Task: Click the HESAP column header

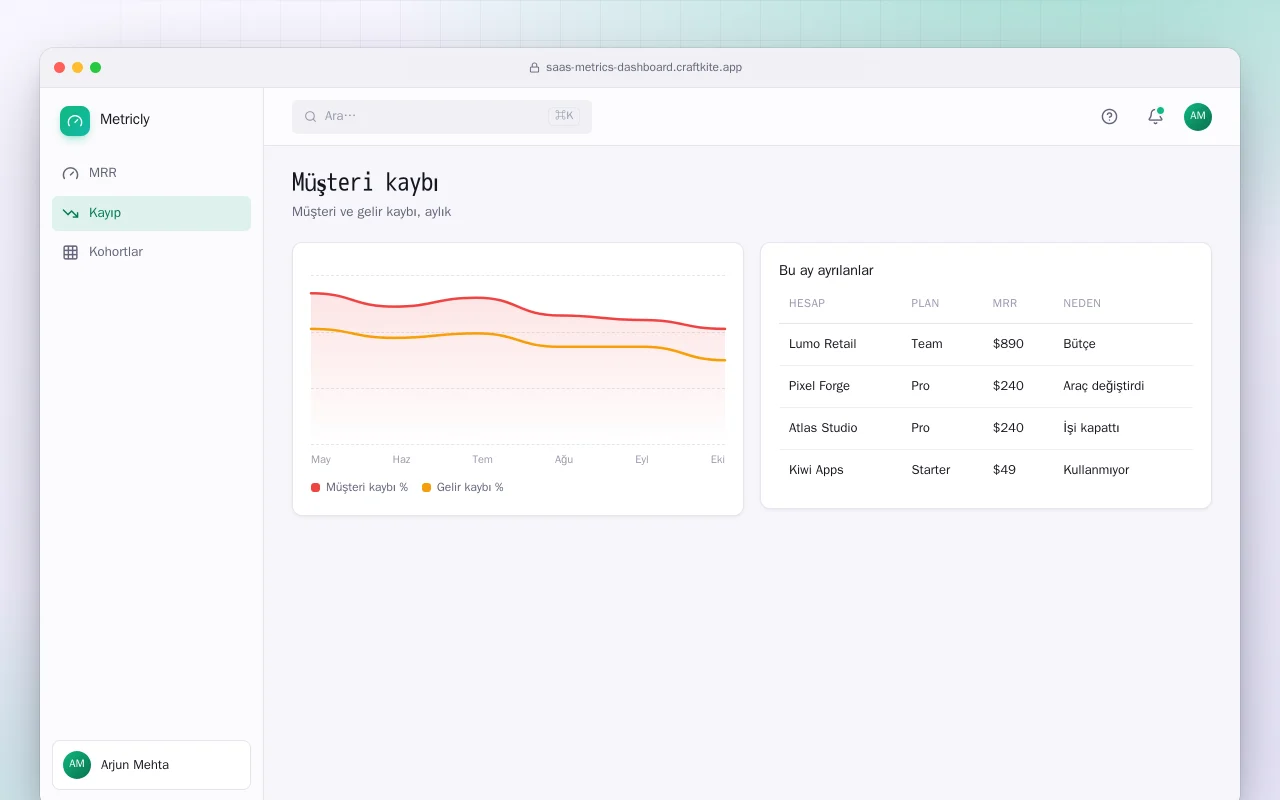Action: click(807, 304)
